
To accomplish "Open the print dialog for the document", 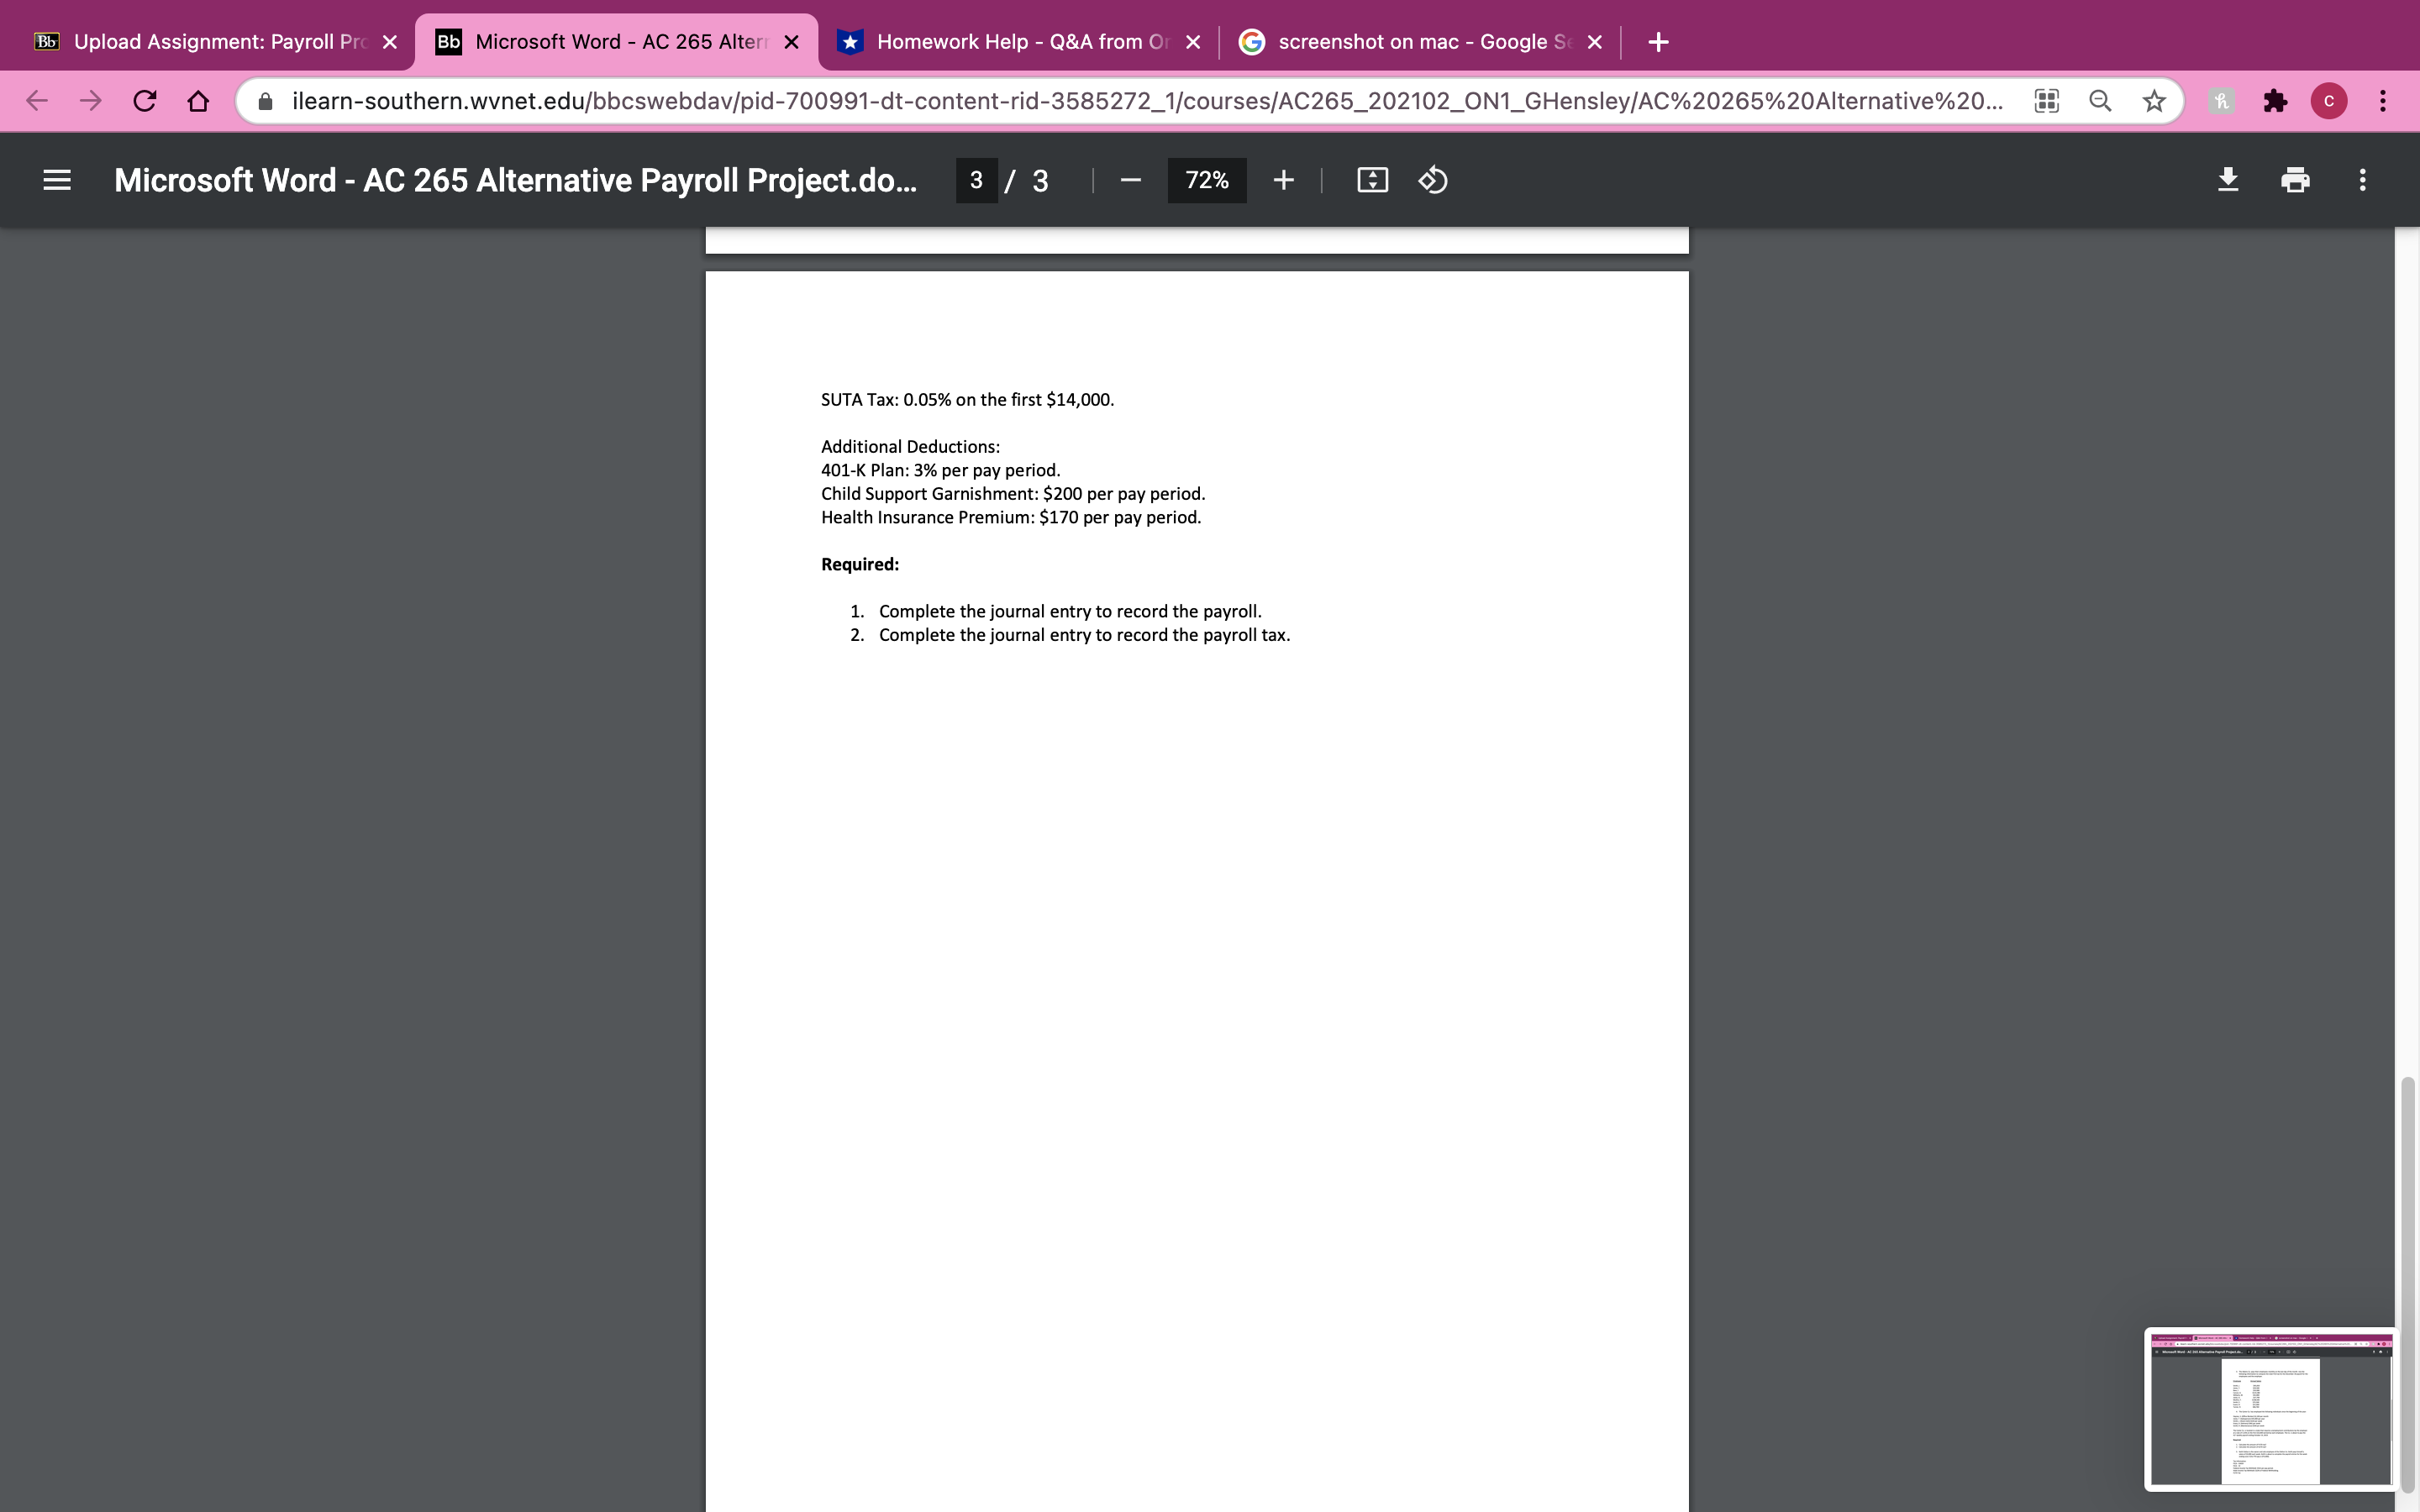I will (2294, 179).
